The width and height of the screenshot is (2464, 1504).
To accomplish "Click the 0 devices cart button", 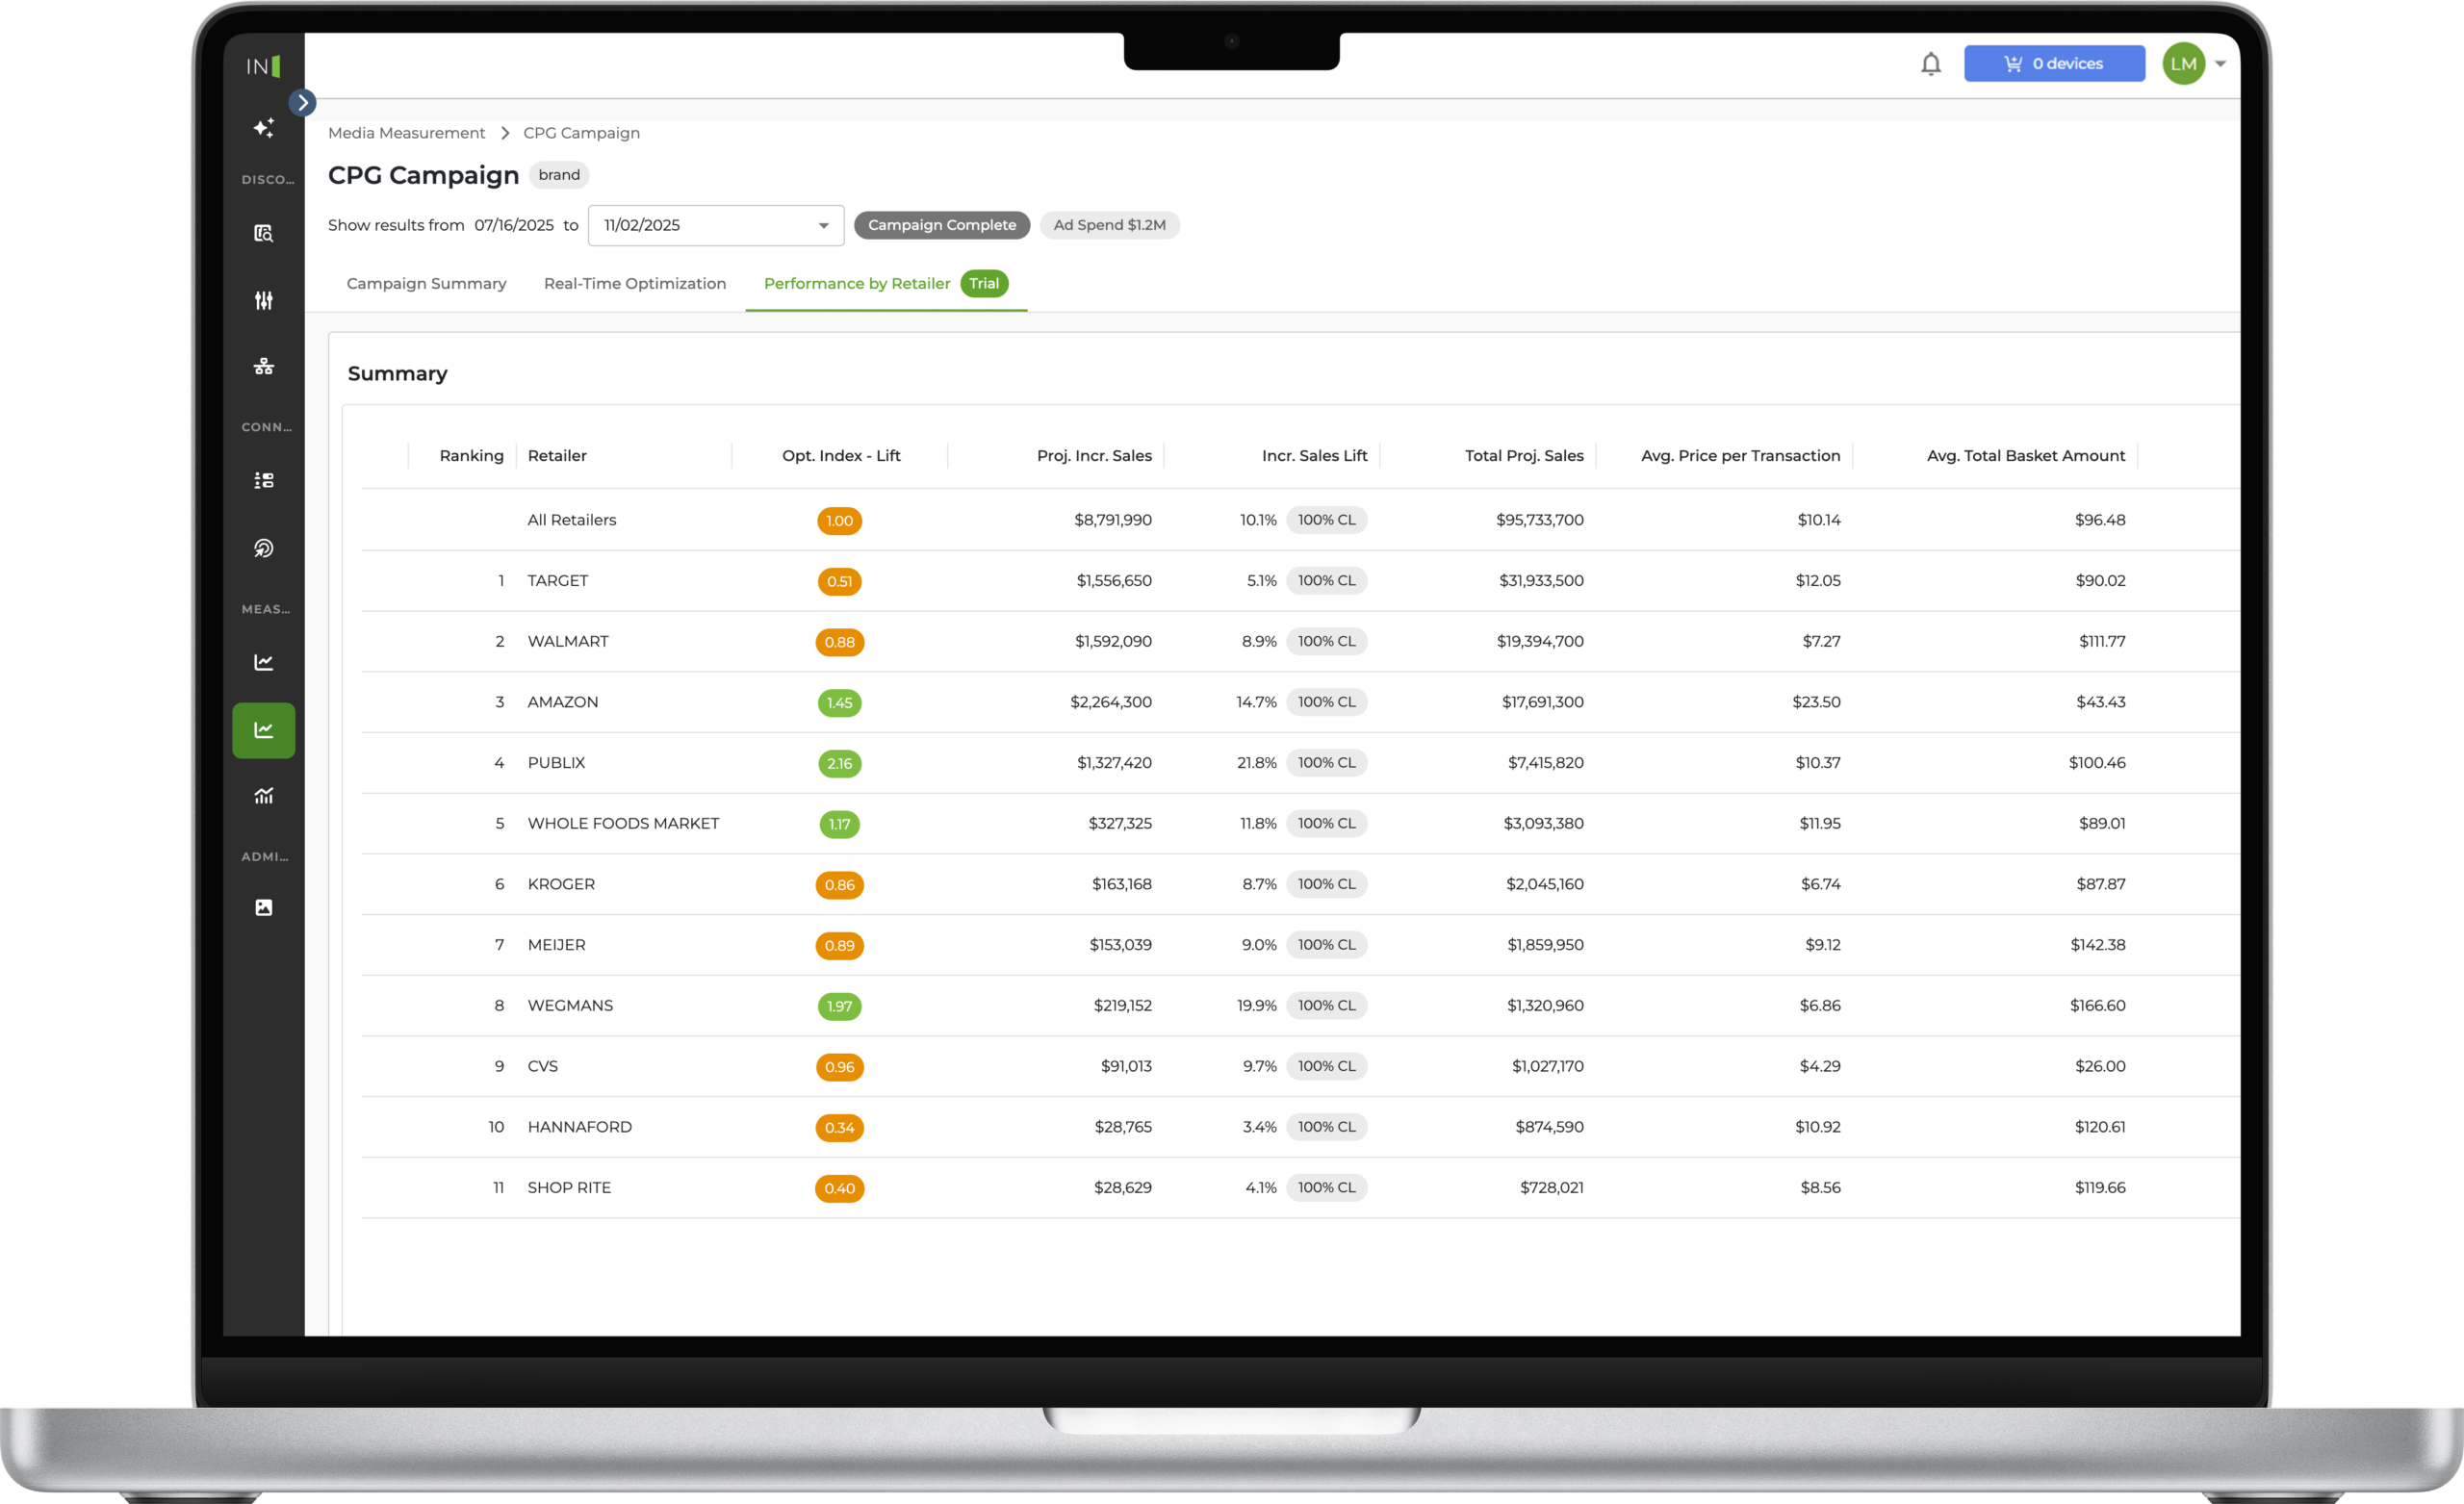I will (2054, 64).
